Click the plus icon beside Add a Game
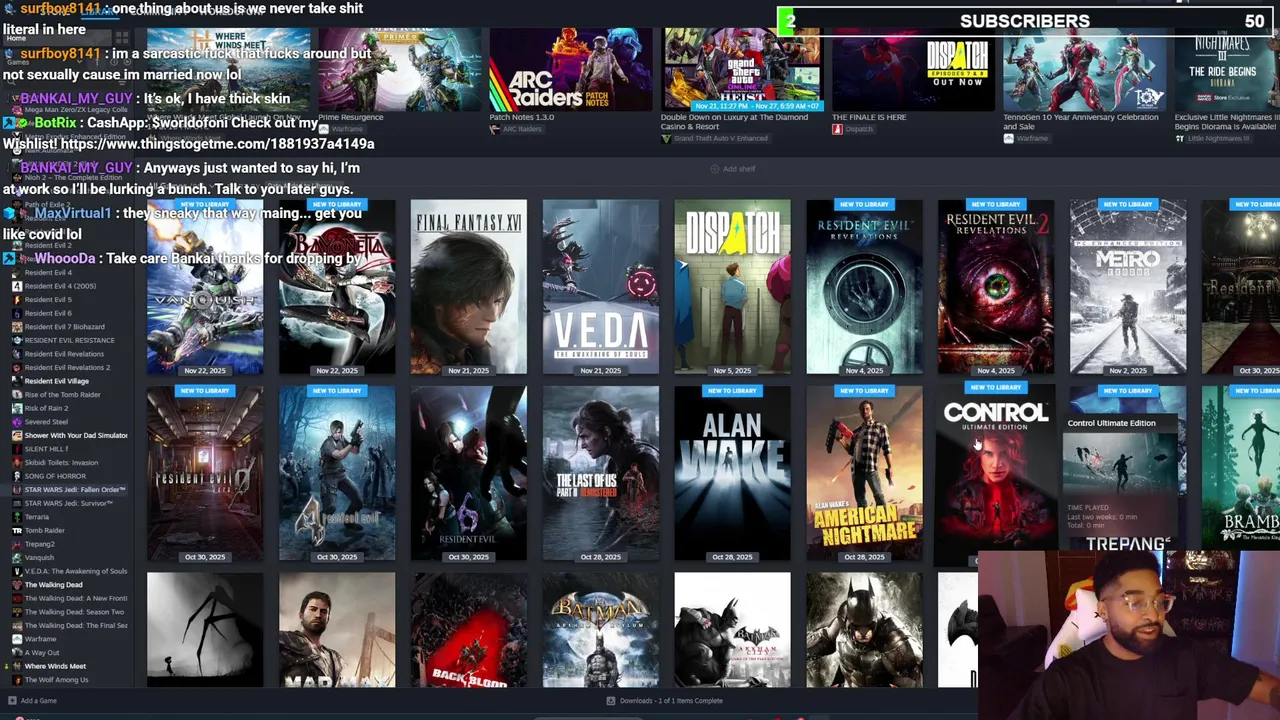Screen dimensions: 1280x720 coord(12,701)
